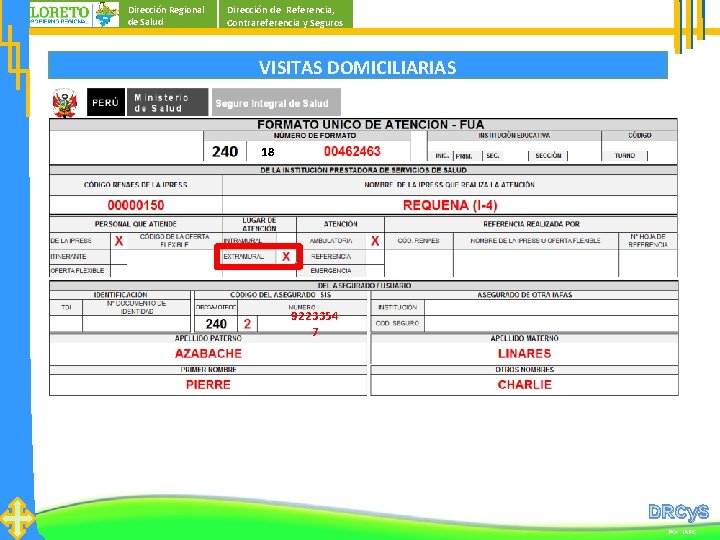Viewport: 720px width, 540px height.
Task: Click the Seguro Integral de Salud banner
Action: (276, 102)
